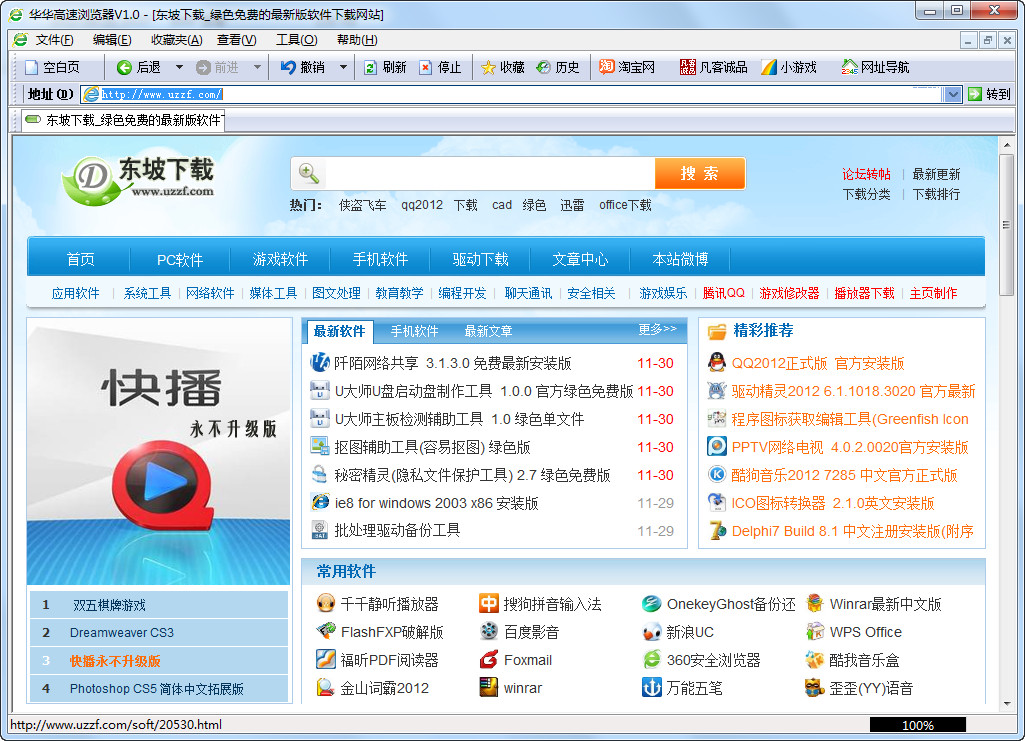
Task: Click the PPTV网络电视 icon
Action: click(717, 447)
